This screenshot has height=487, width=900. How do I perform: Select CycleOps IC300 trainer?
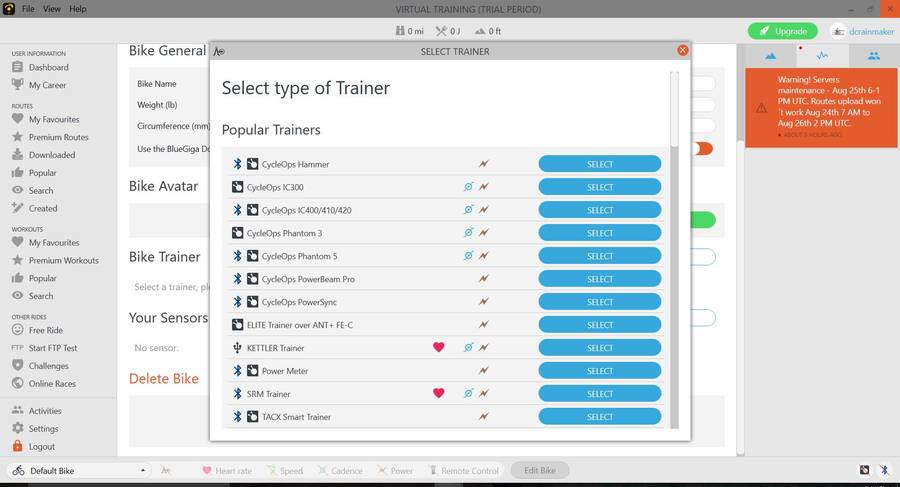(600, 187)
